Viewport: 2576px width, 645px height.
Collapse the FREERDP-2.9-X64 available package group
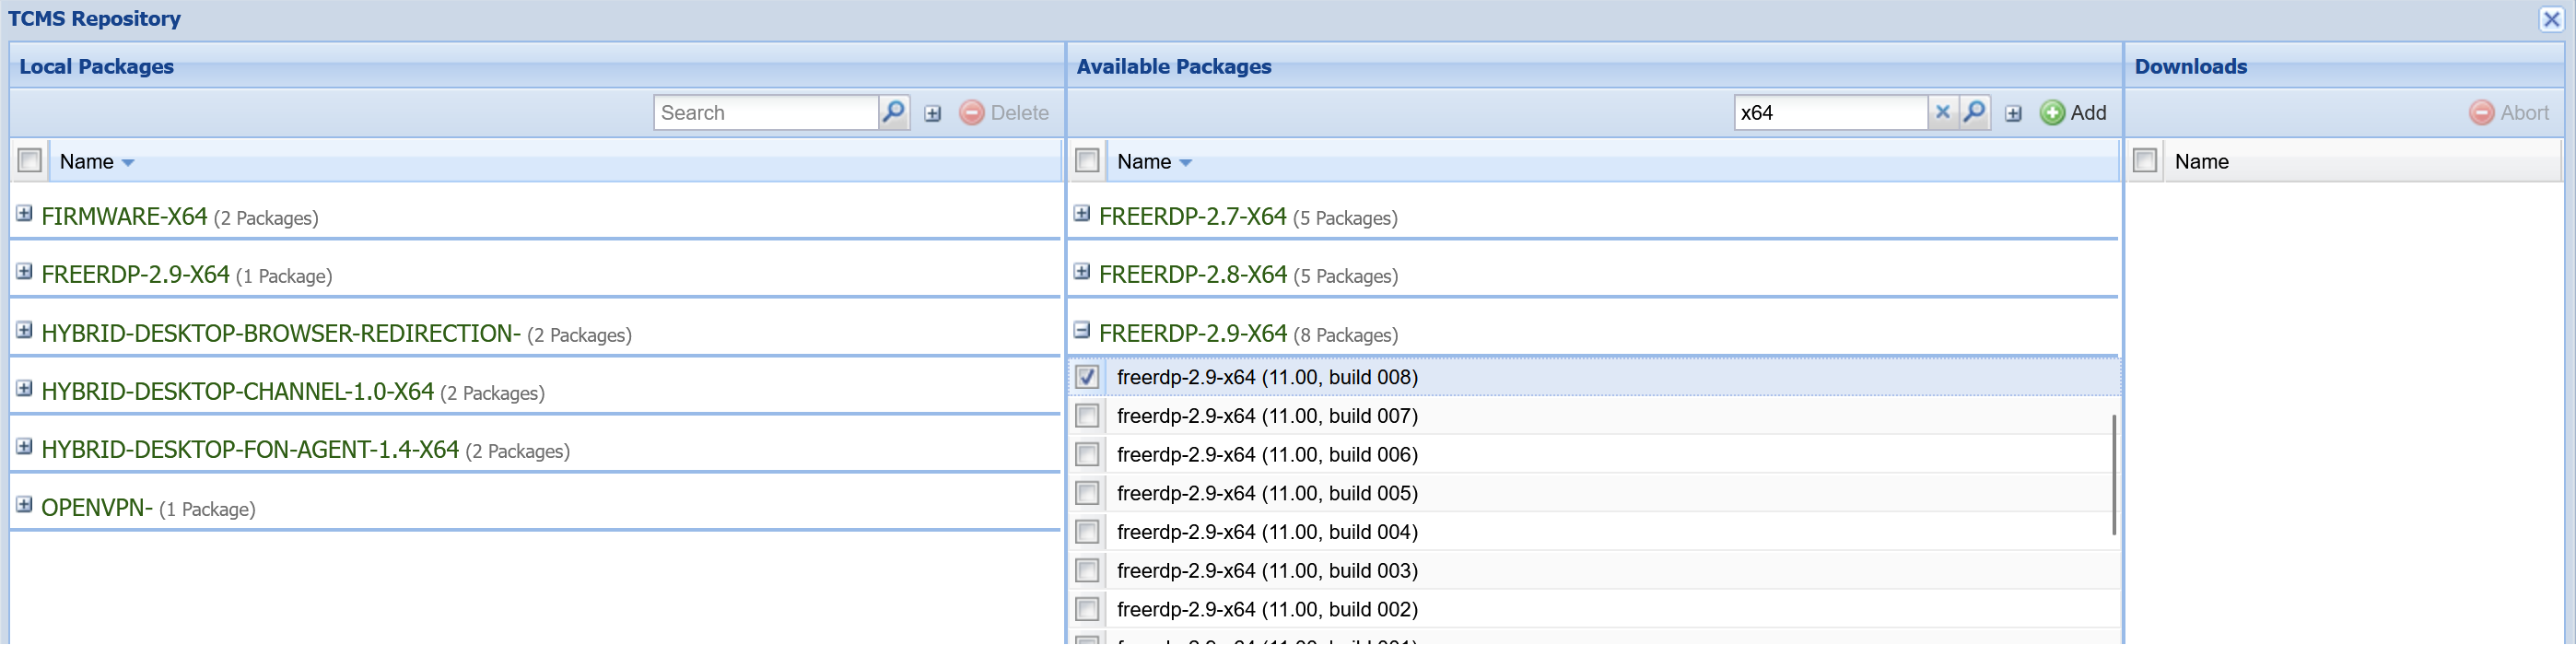coord(1082,331)
